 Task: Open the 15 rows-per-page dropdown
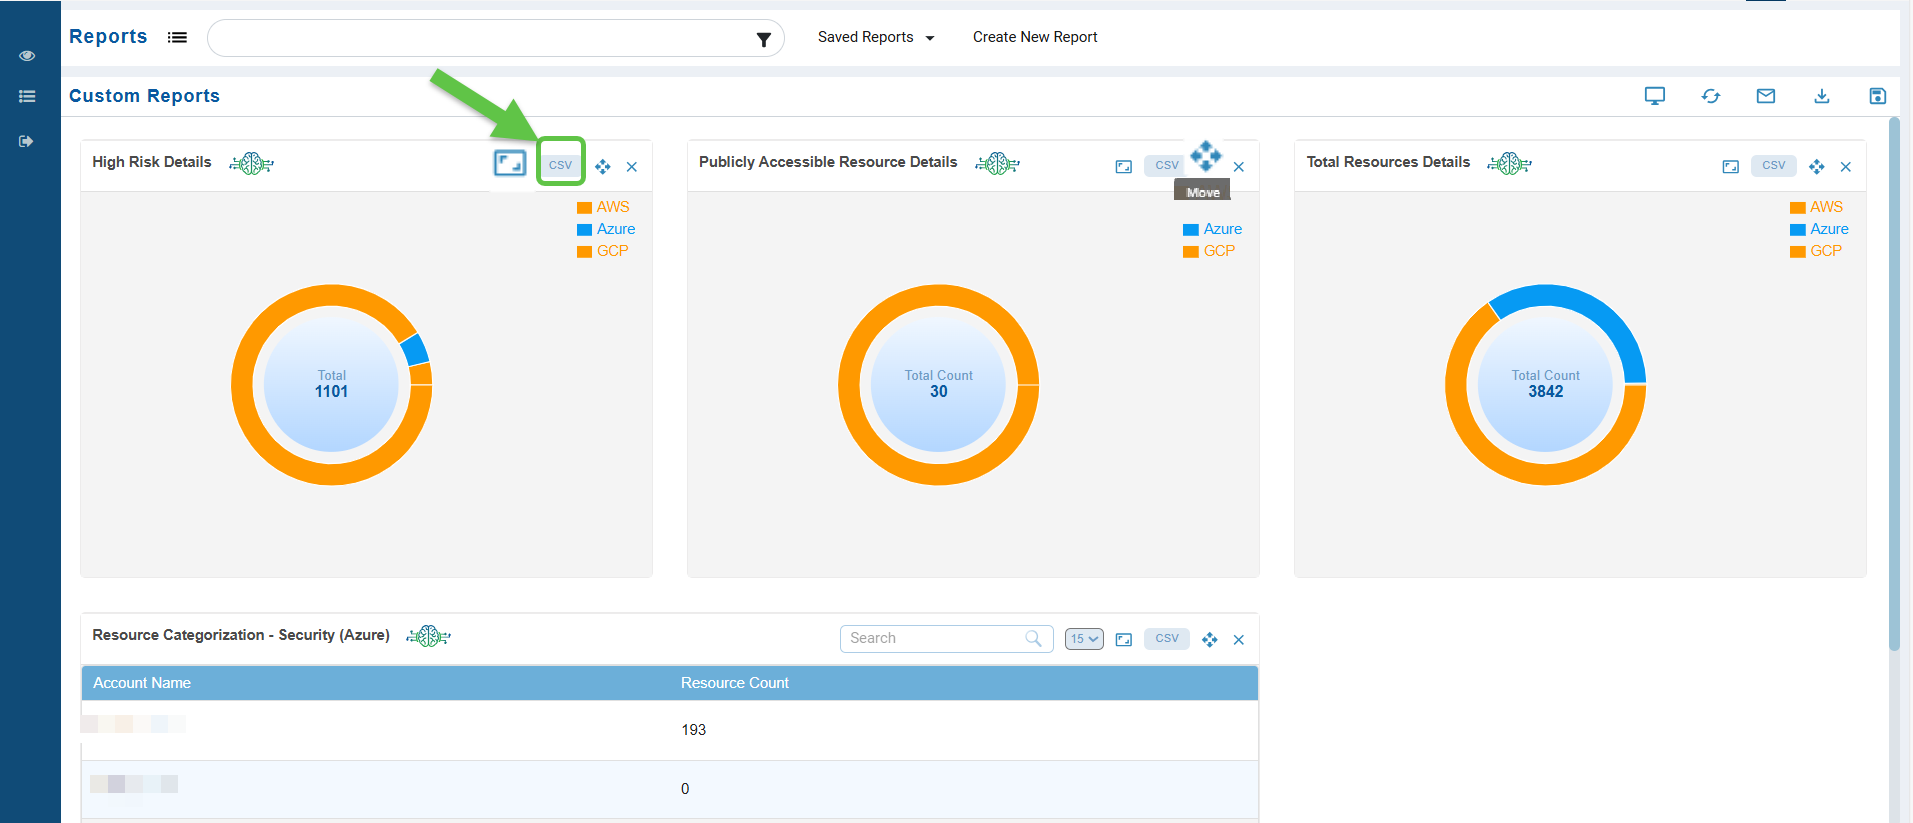point(1084,639)
